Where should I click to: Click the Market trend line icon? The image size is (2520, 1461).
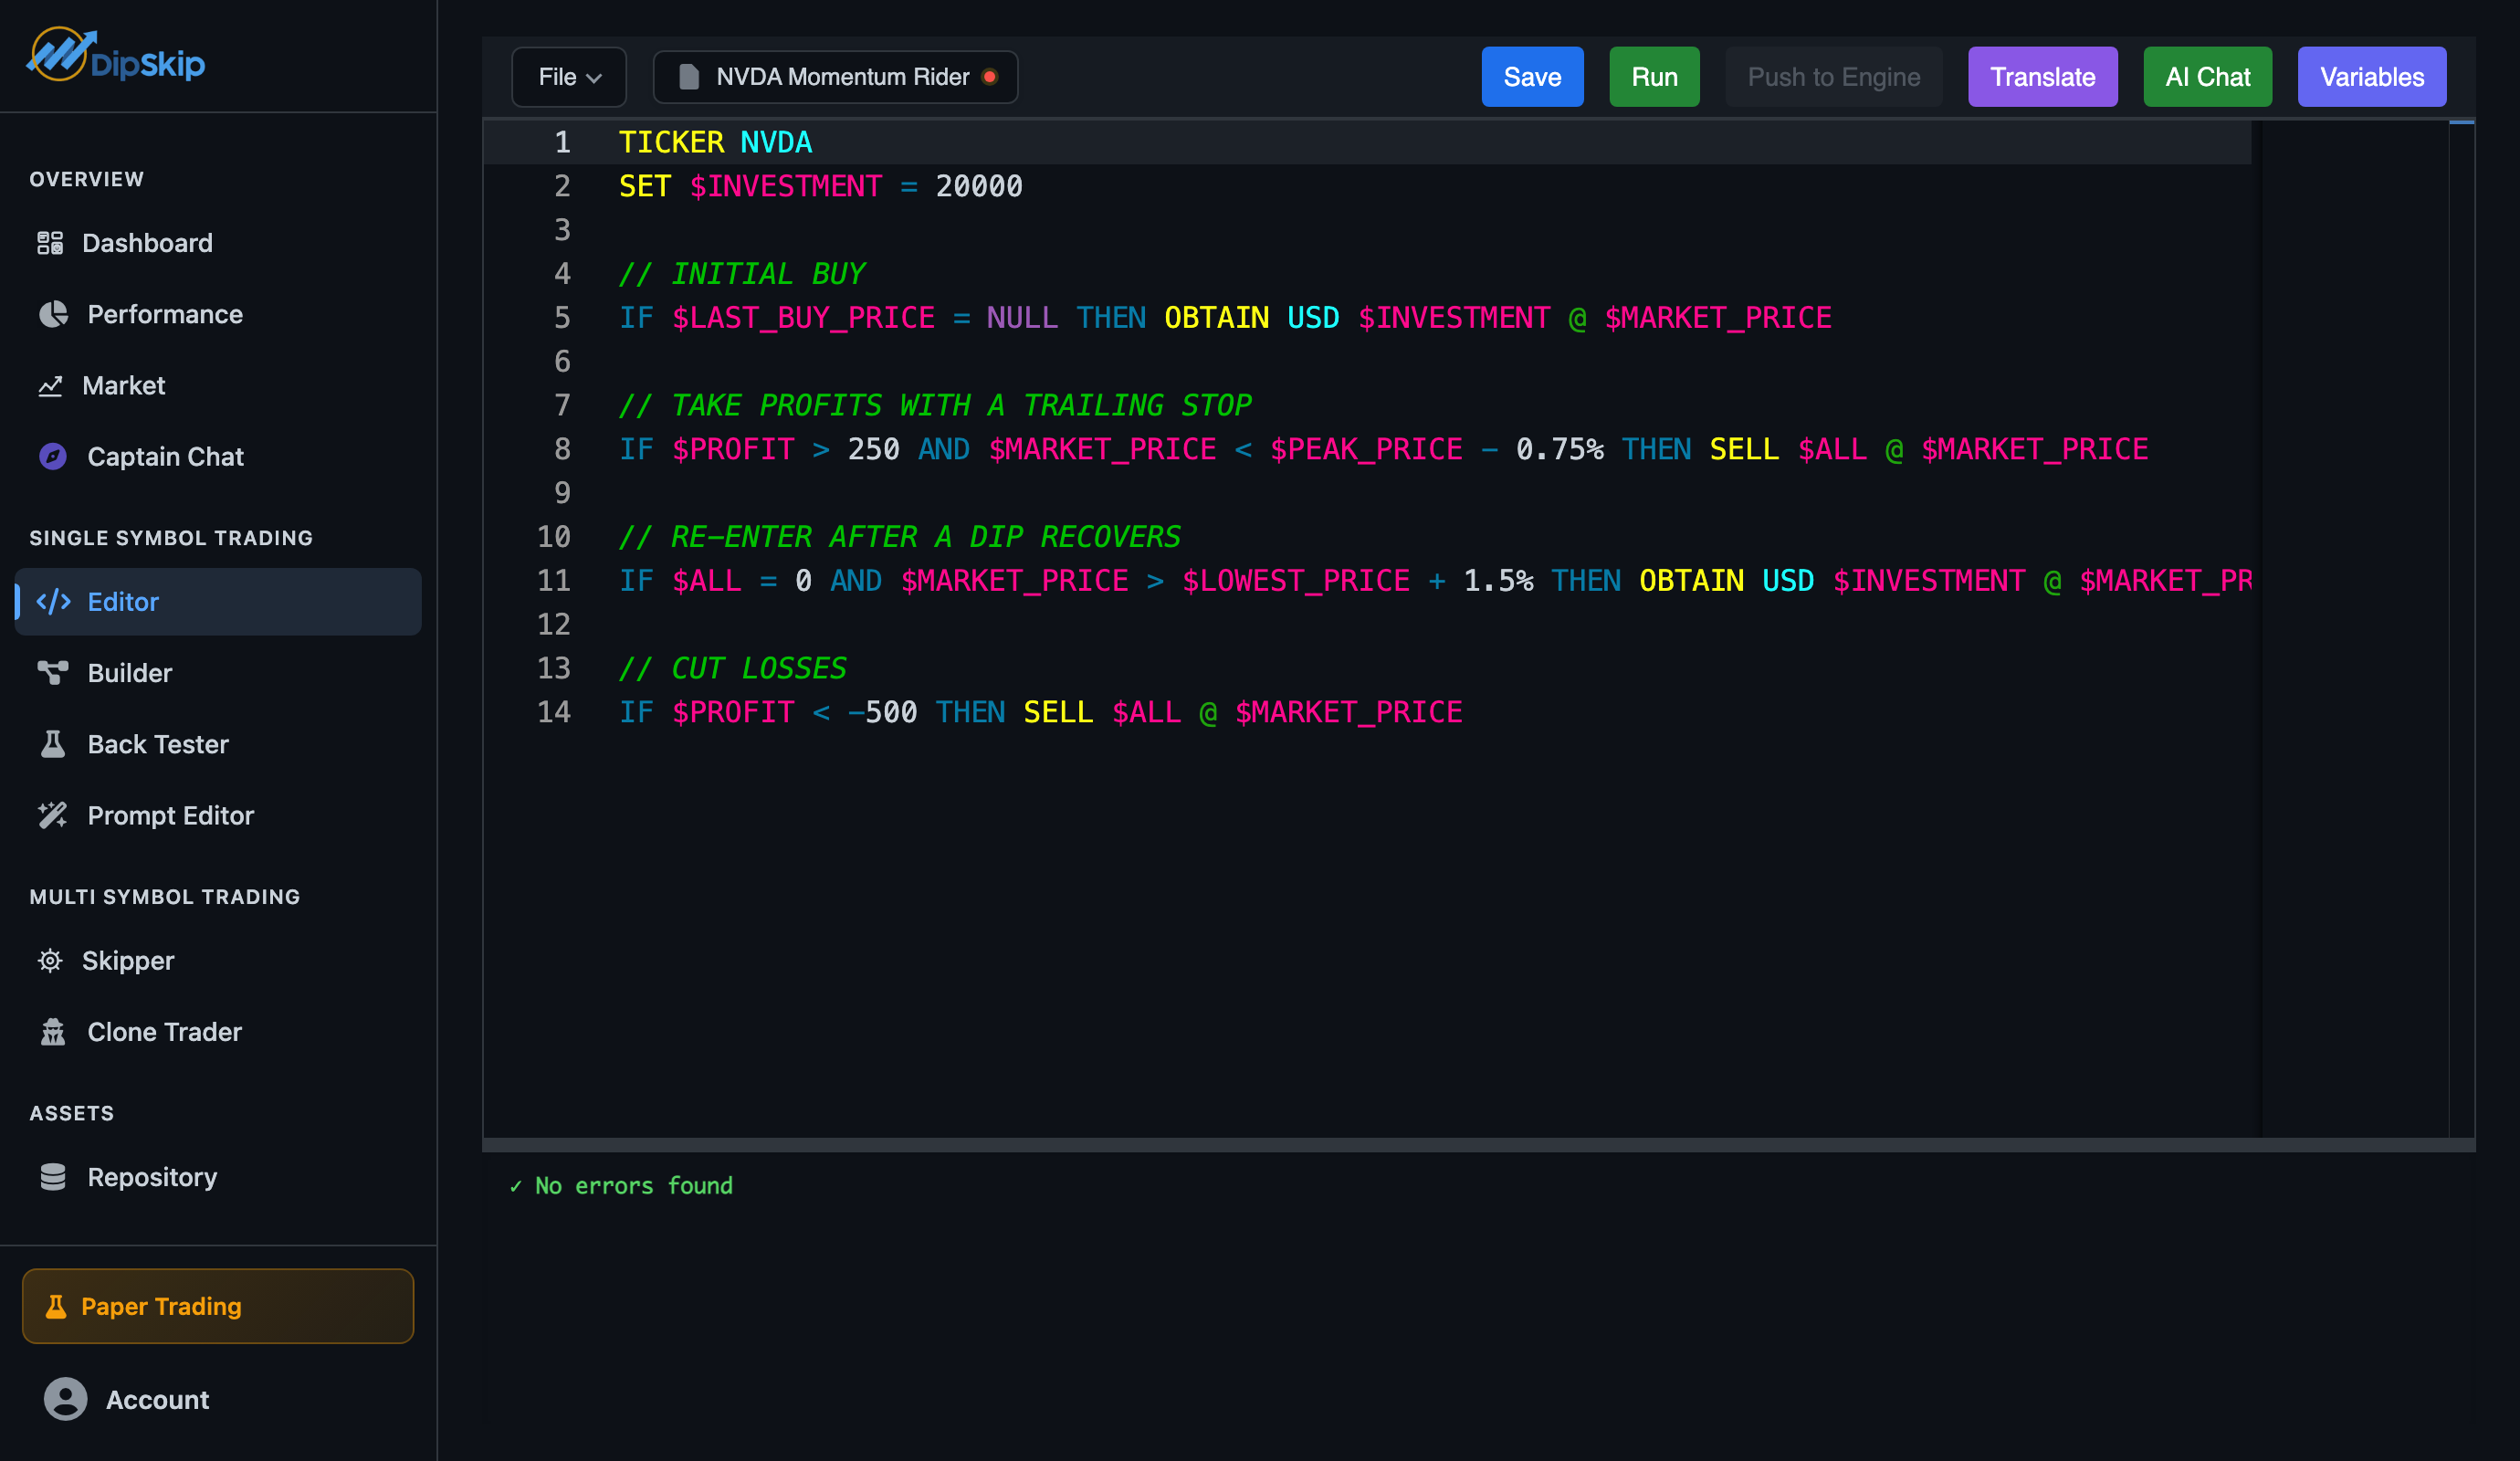(x=50, y=385)
